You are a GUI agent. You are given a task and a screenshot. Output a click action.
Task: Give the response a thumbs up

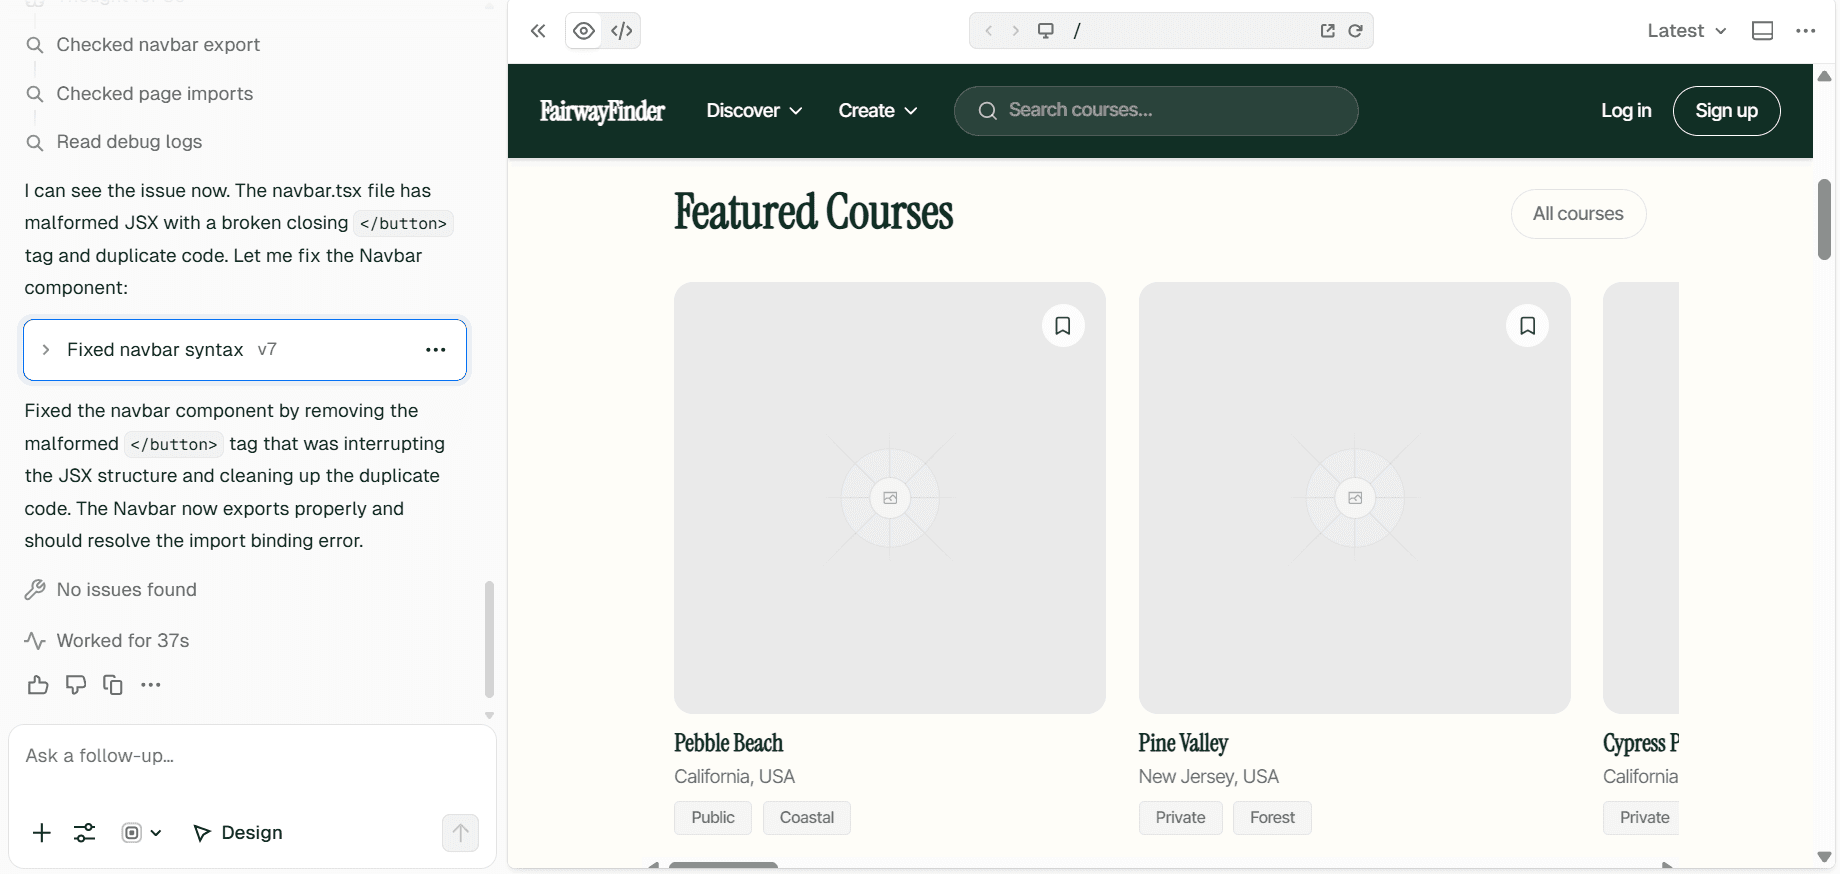click(38, 685)
